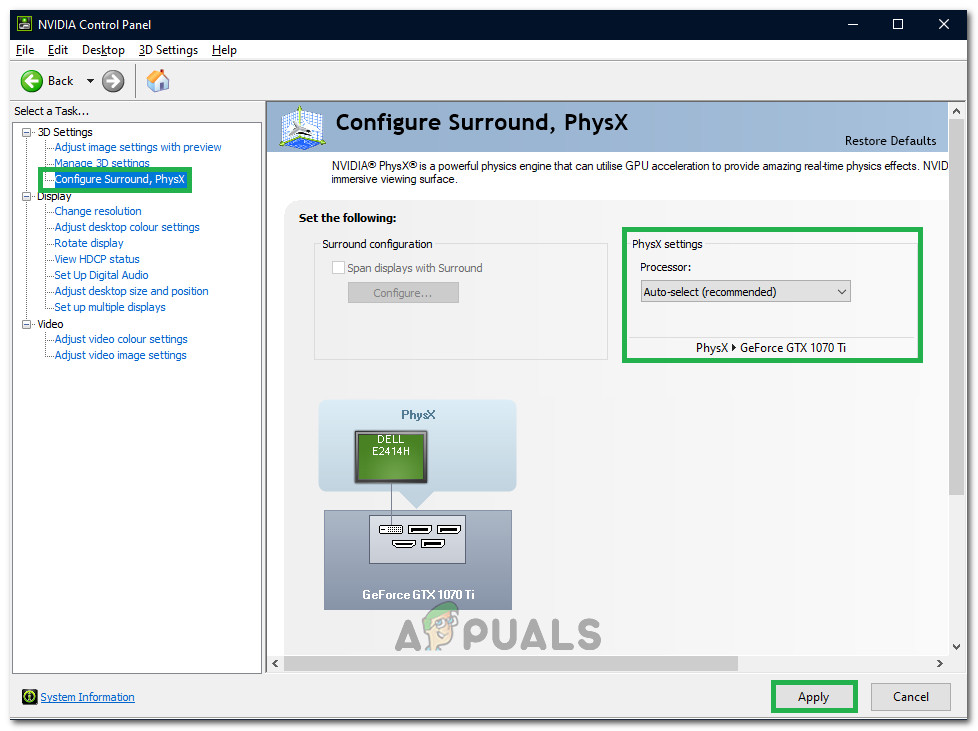The height and width of the screenshot is (731, 978).
Task: Toggle Span displays with Surround checkbox
Action: 338,268
